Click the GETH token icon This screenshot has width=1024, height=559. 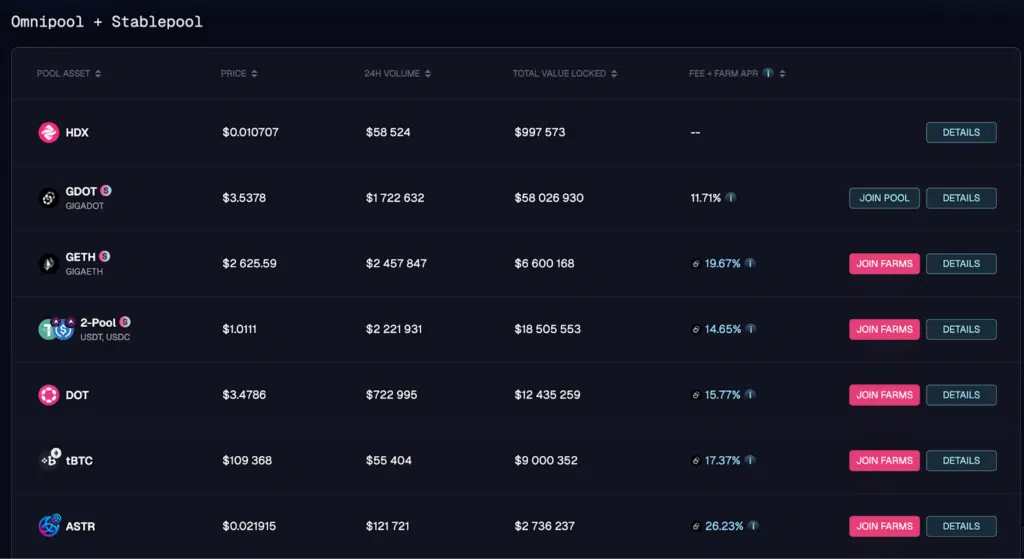click(x=49, y=264)
